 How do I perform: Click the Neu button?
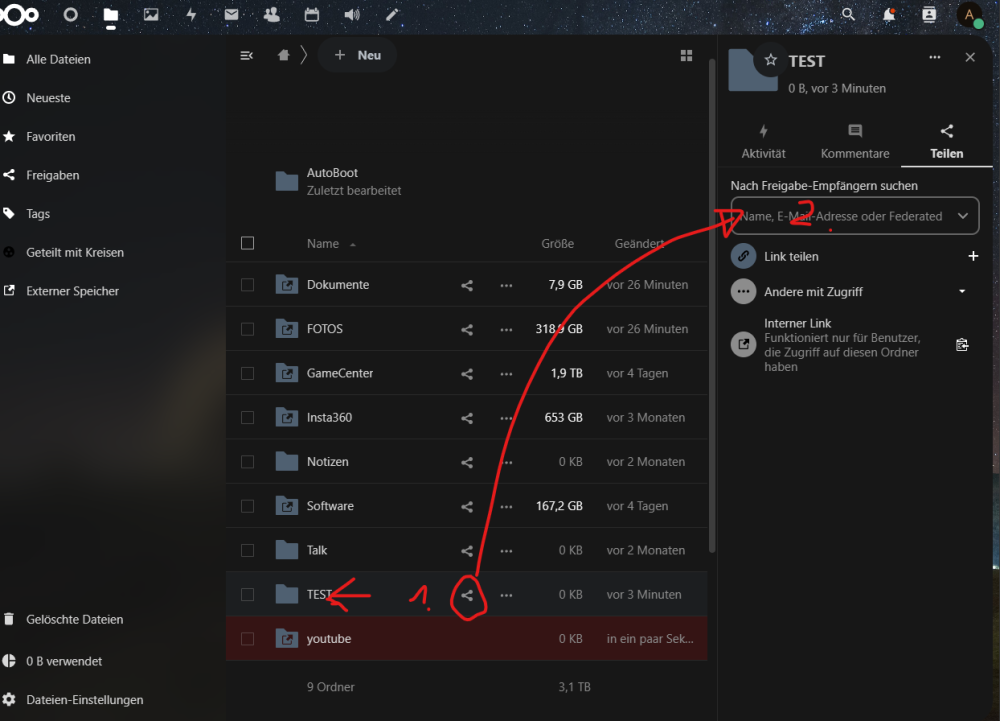tap(357, 55)
